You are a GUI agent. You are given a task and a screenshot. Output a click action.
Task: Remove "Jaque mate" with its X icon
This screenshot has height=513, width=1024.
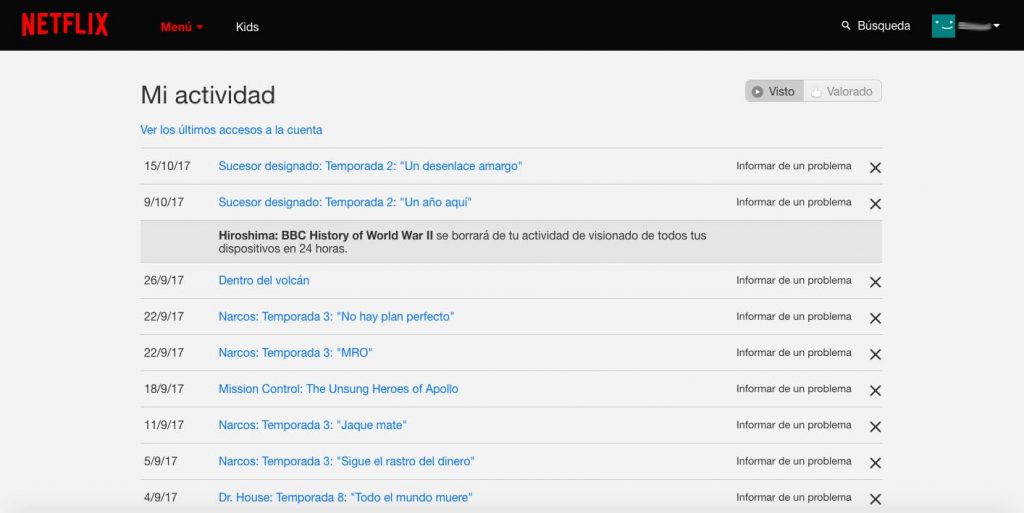pos(875,426)
